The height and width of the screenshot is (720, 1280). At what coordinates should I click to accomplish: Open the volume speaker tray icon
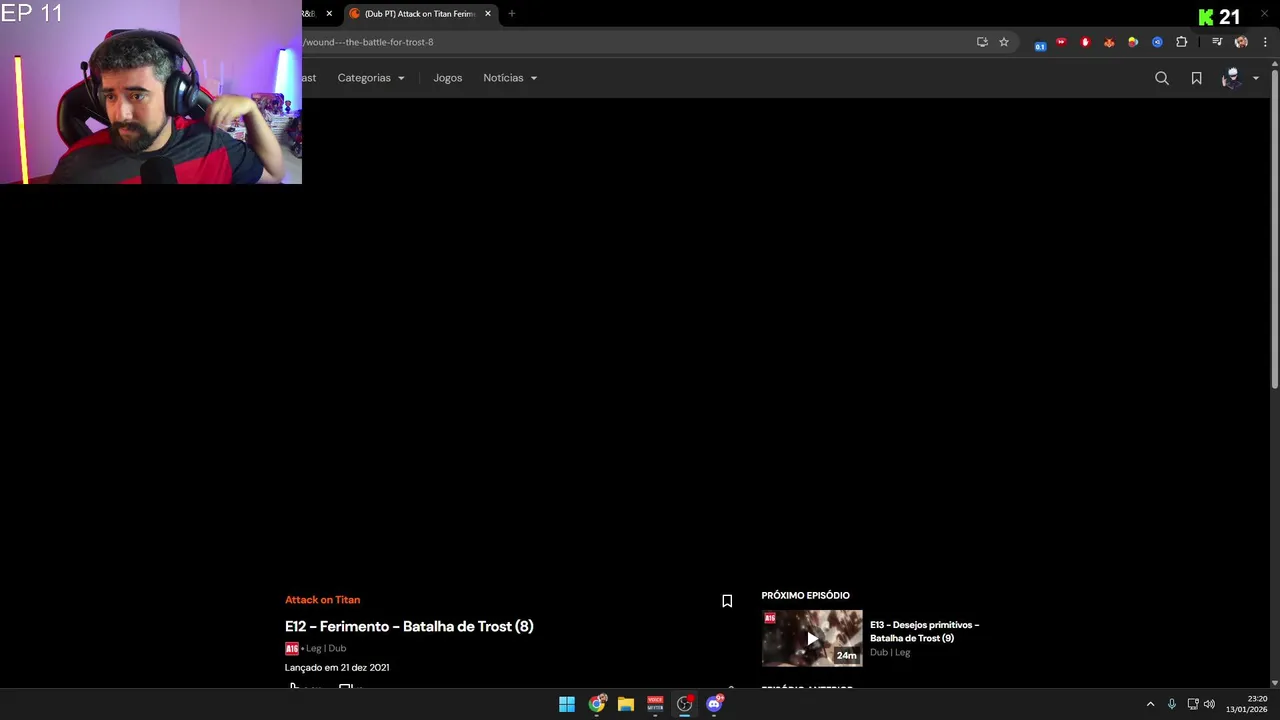[x=1209, y=704]
